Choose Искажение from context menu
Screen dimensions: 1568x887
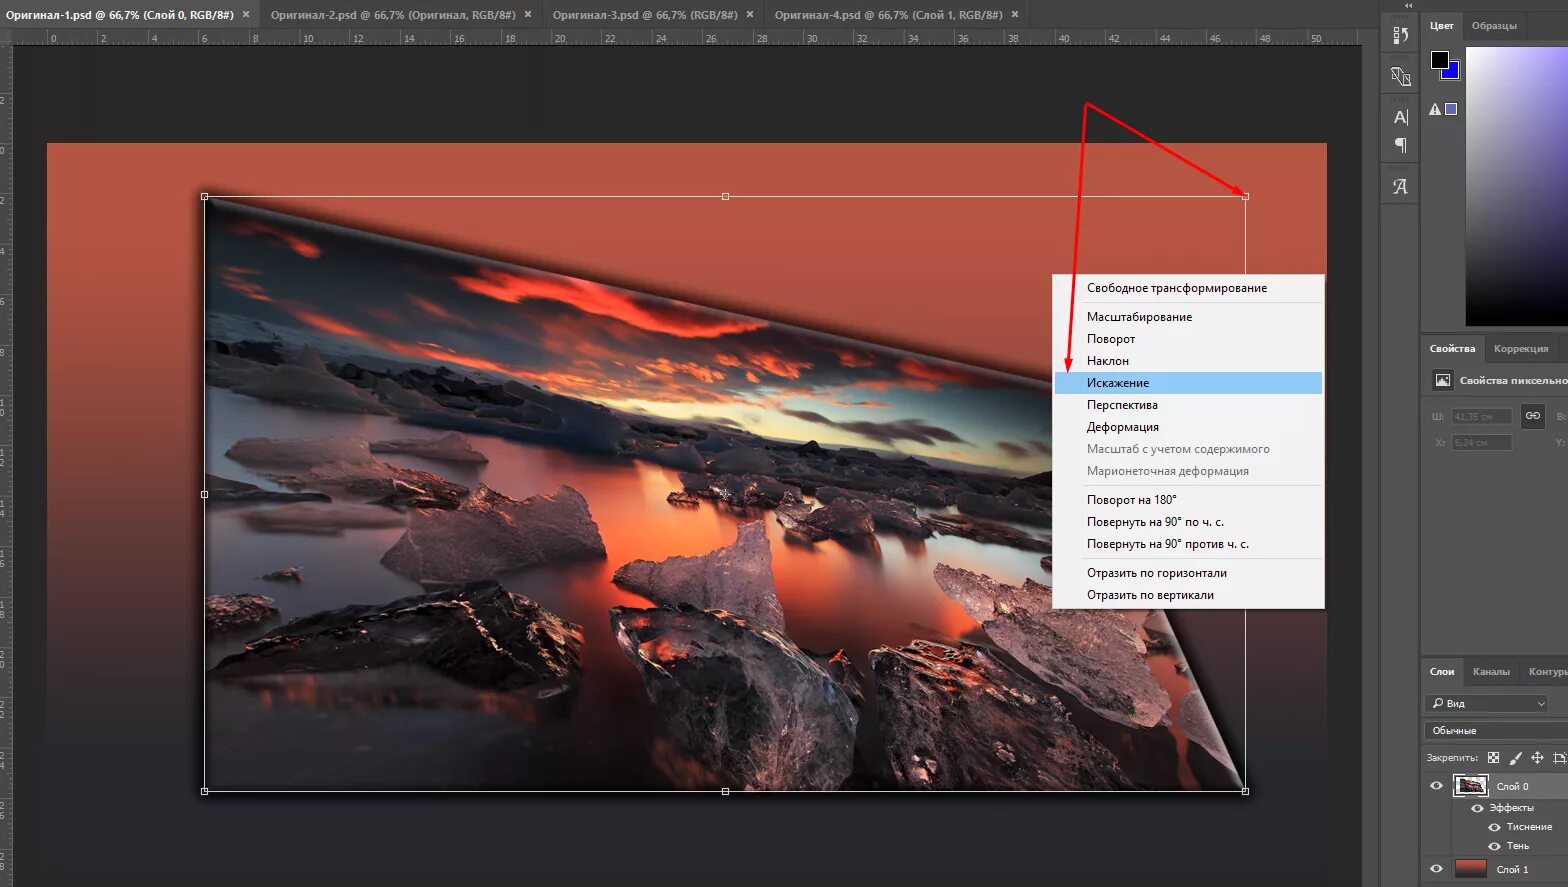coord(1188,383)
